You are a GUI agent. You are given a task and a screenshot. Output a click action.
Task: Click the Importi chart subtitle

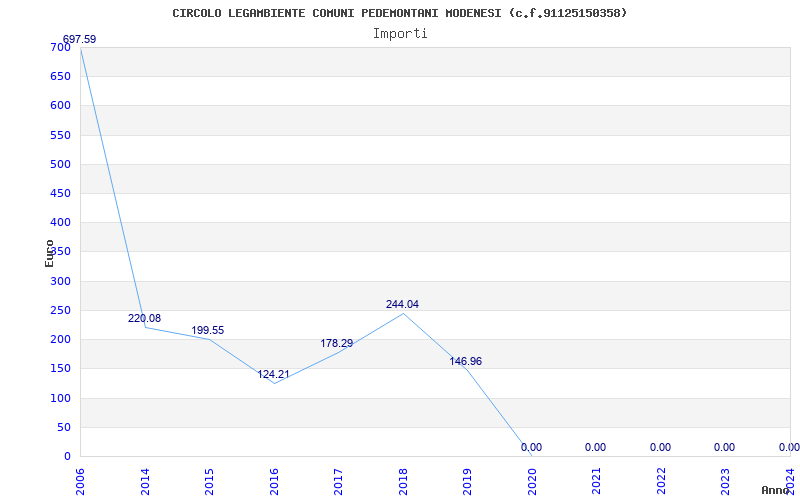[400, 34]
